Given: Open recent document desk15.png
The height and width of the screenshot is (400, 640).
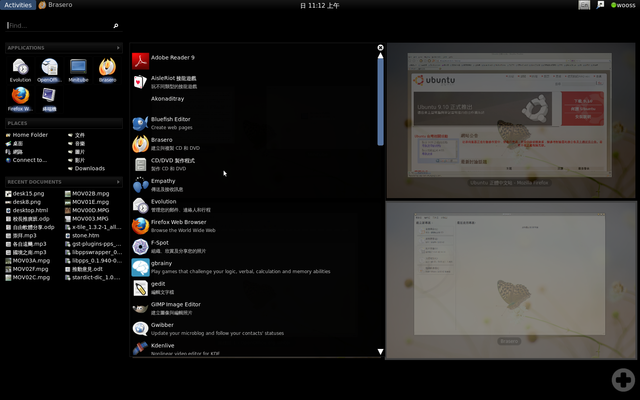Looking at the screenshot, I should click(x=25, y=193).
